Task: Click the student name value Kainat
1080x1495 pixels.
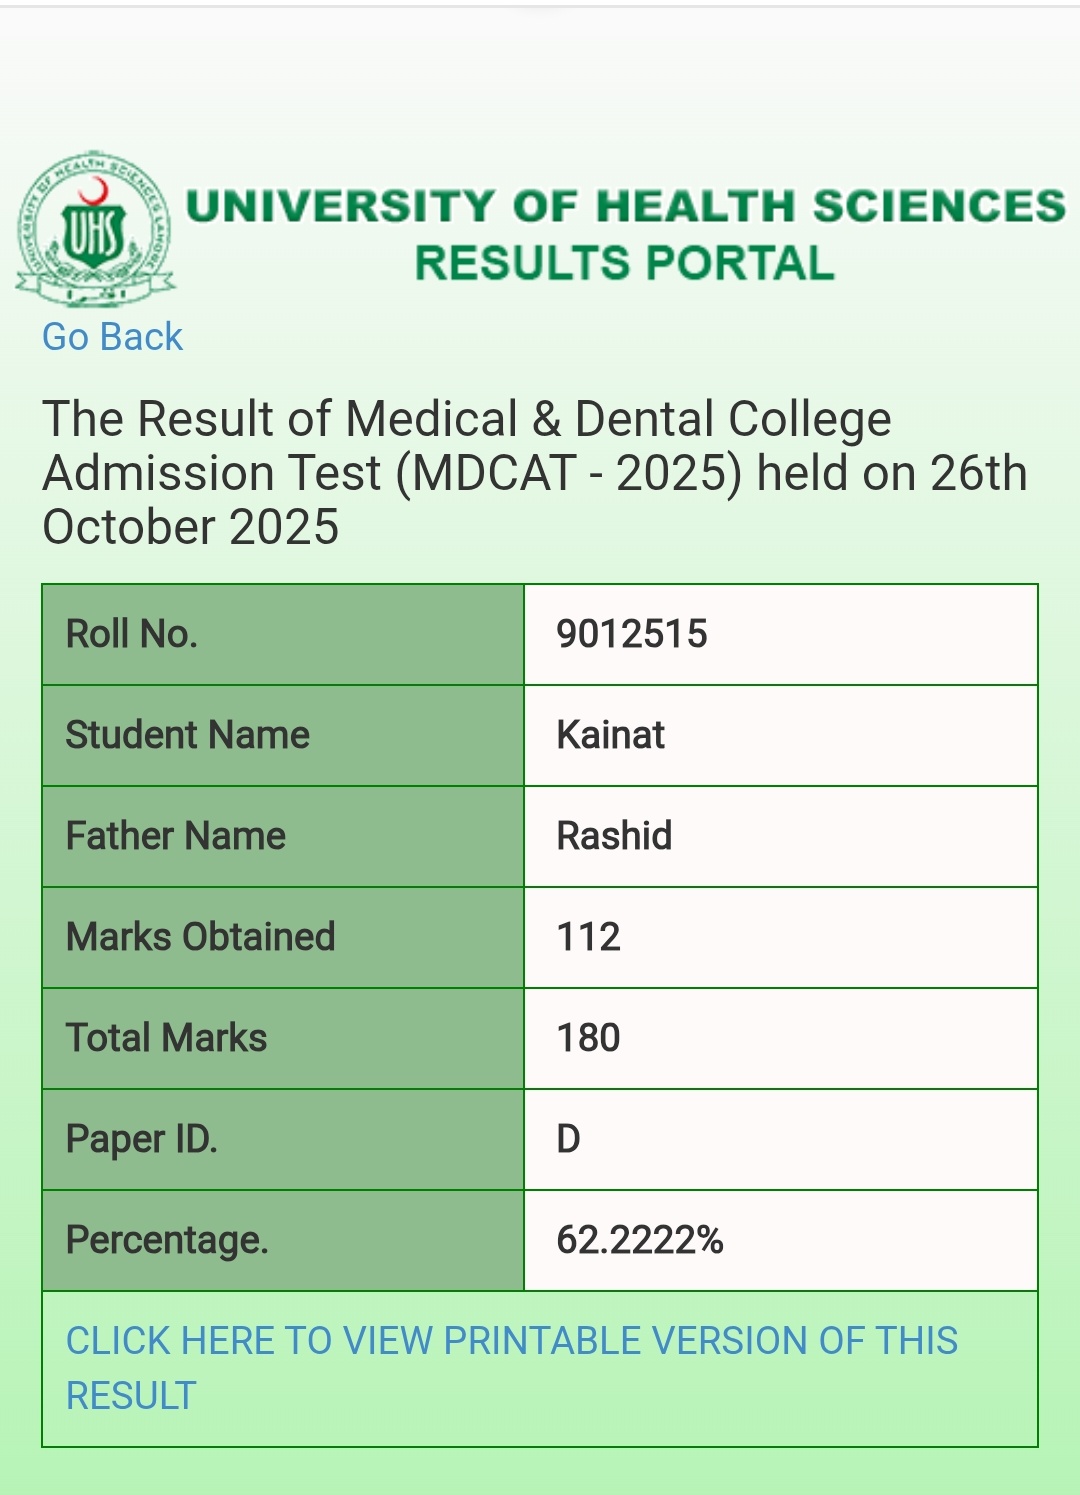Action: coord(610,735)
